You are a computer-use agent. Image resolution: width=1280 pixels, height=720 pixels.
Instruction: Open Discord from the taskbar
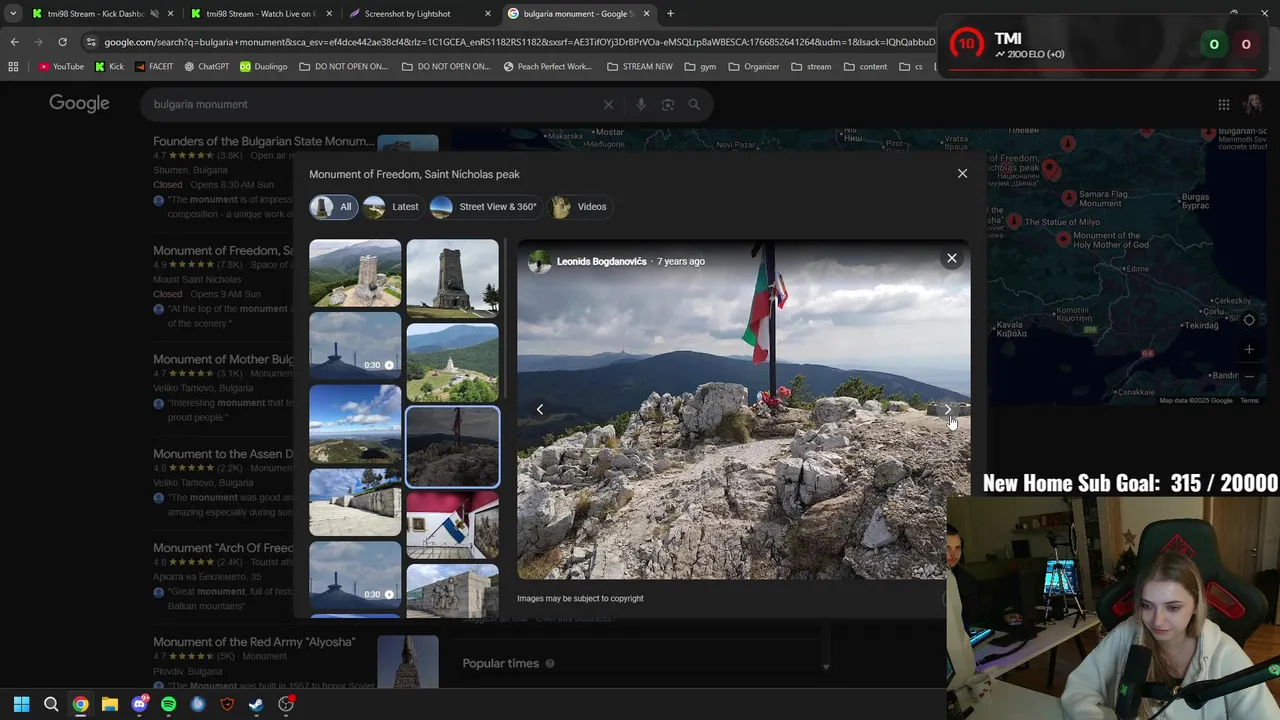tap(139, 704)
